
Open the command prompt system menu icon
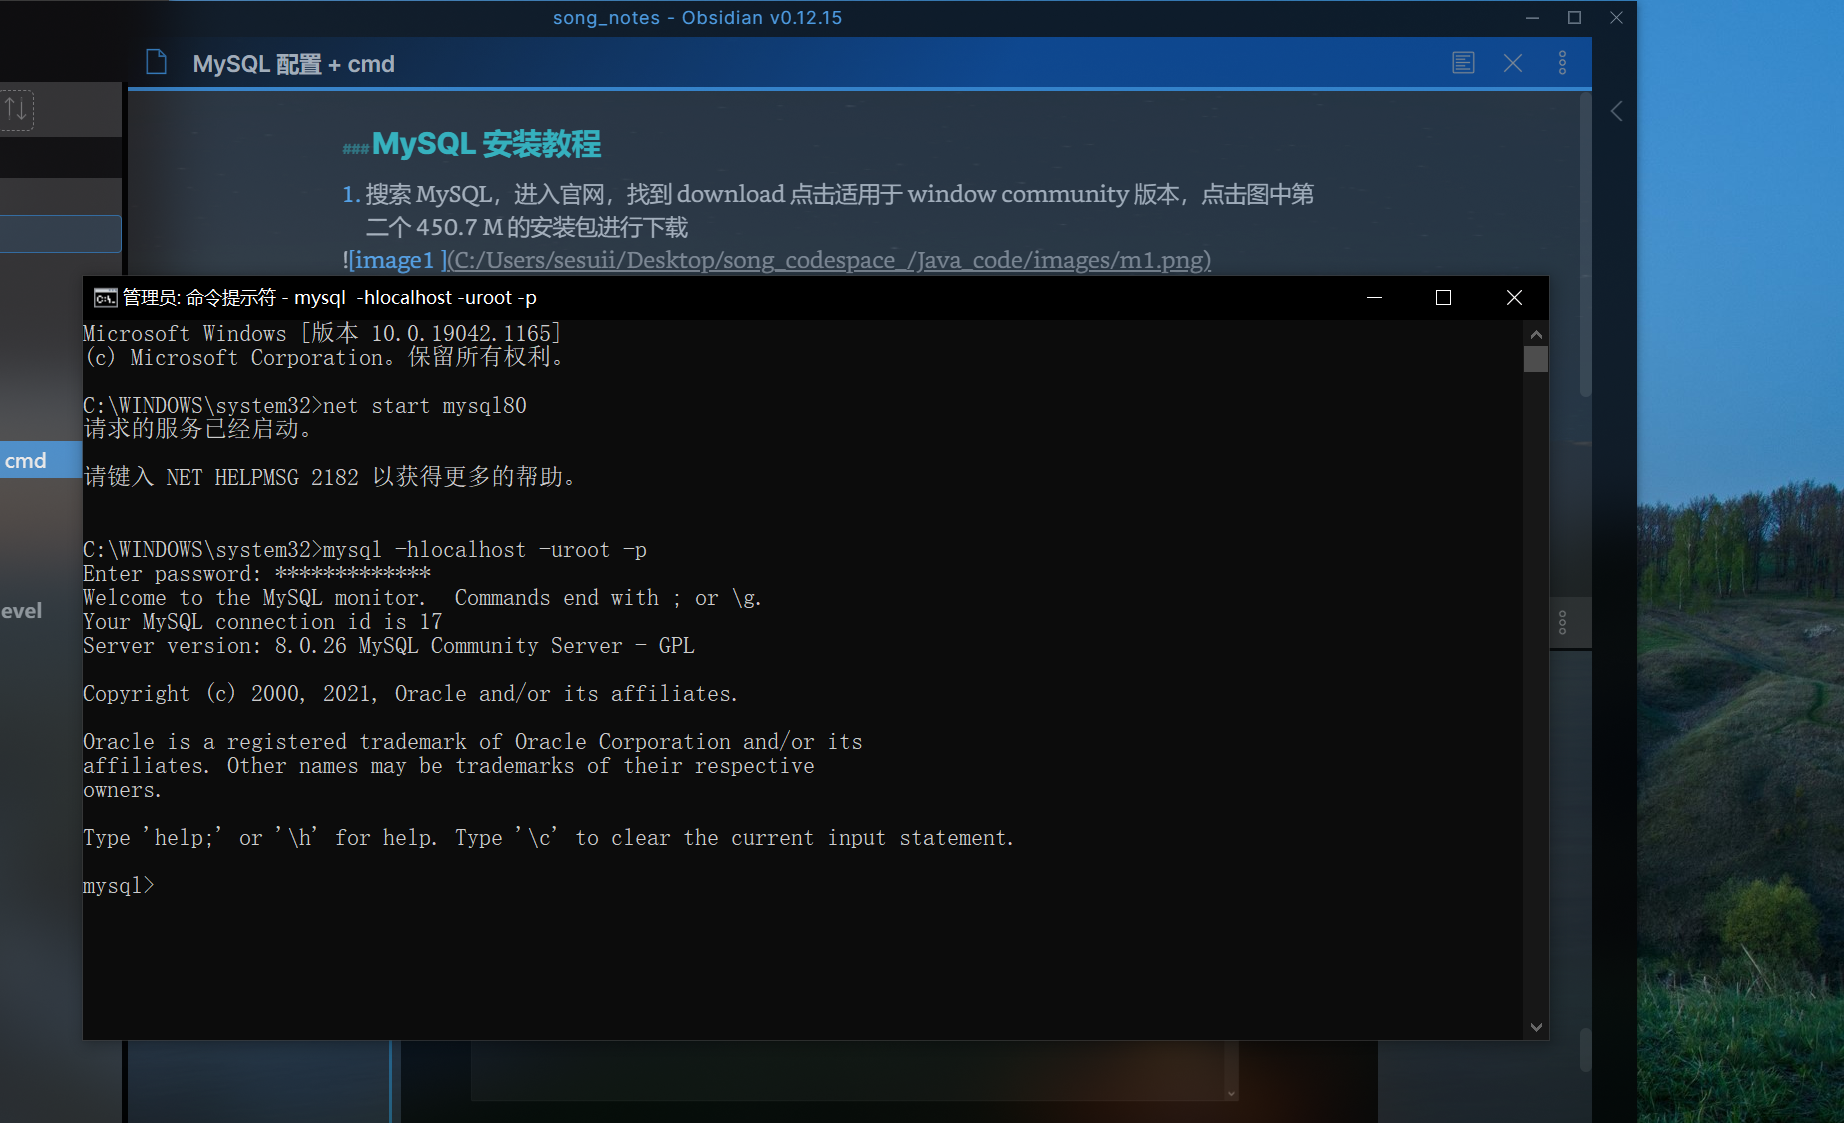tap(105, 298)
